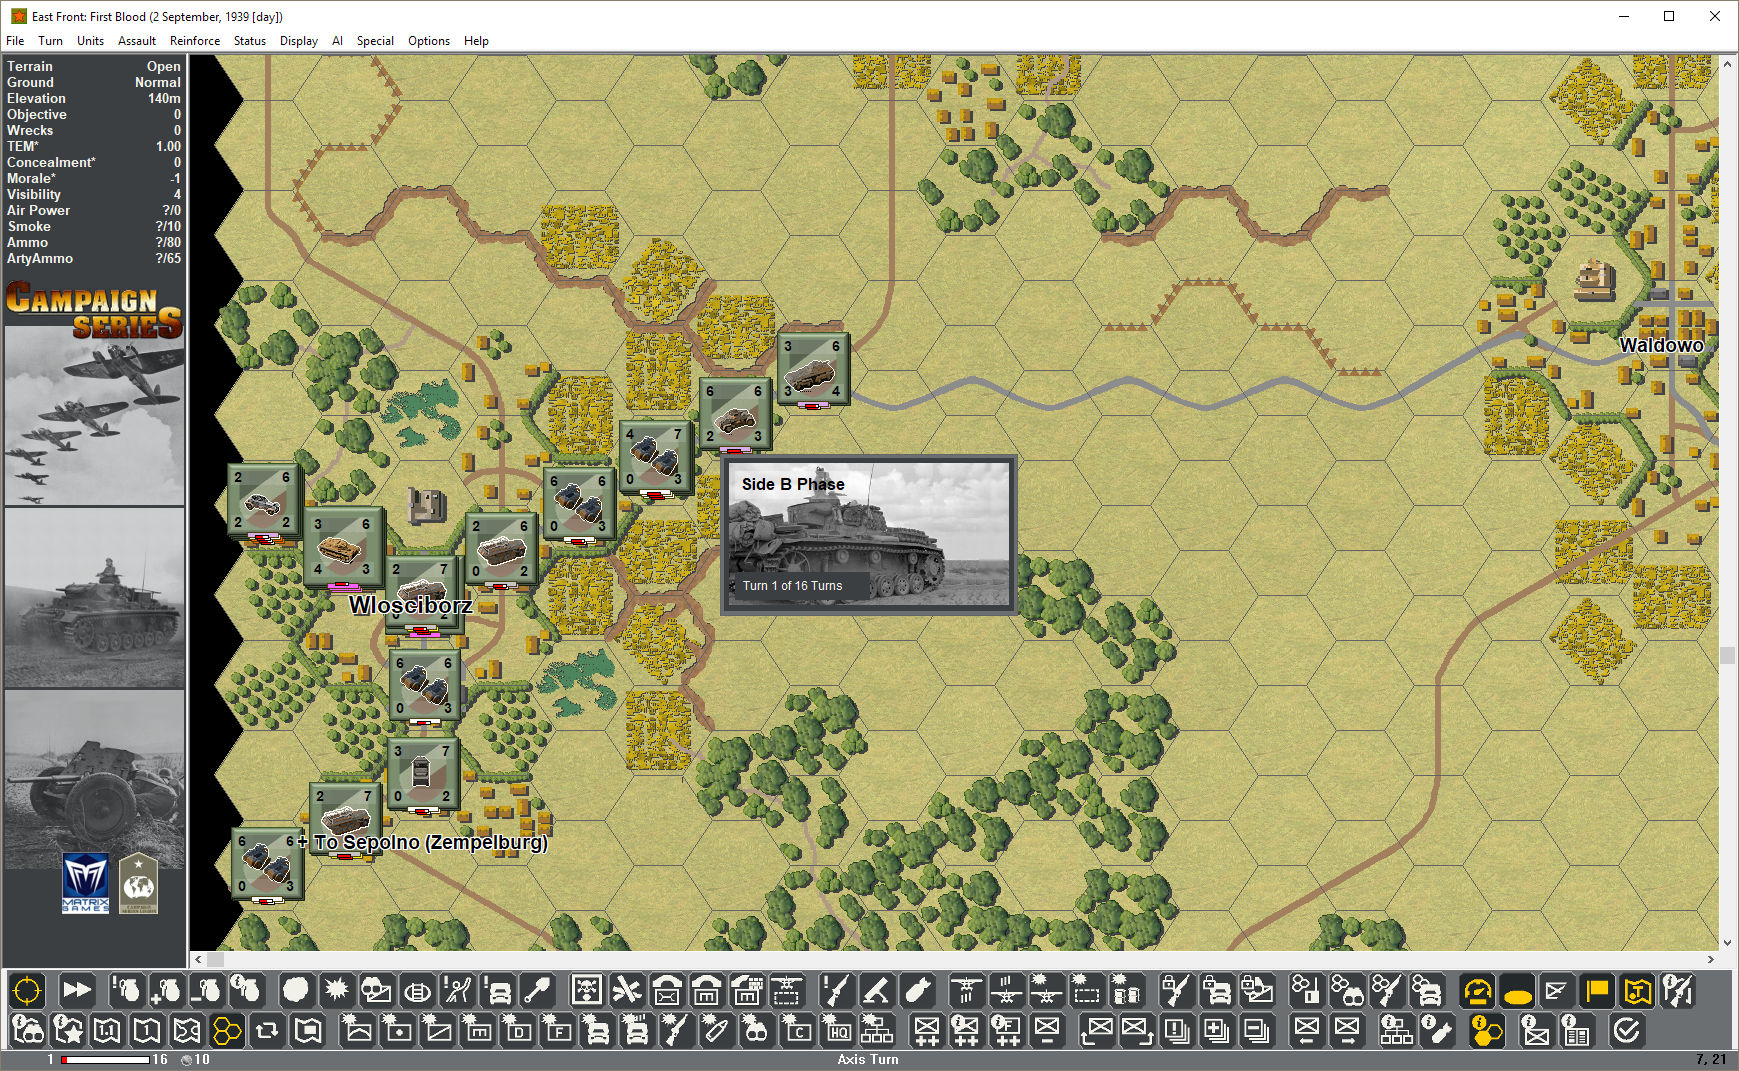Toggle the yellow map labels icon
The height and width of the screenshot is (1071, 1739).
coord(1637,991)
